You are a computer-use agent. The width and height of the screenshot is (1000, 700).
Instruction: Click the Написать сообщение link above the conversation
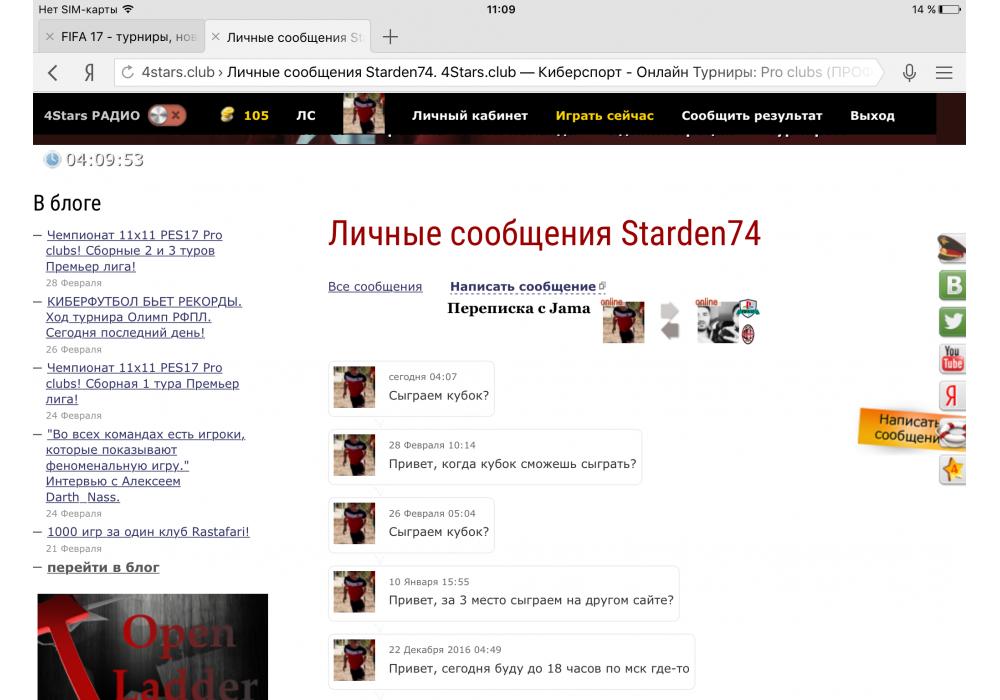[523, 287]
